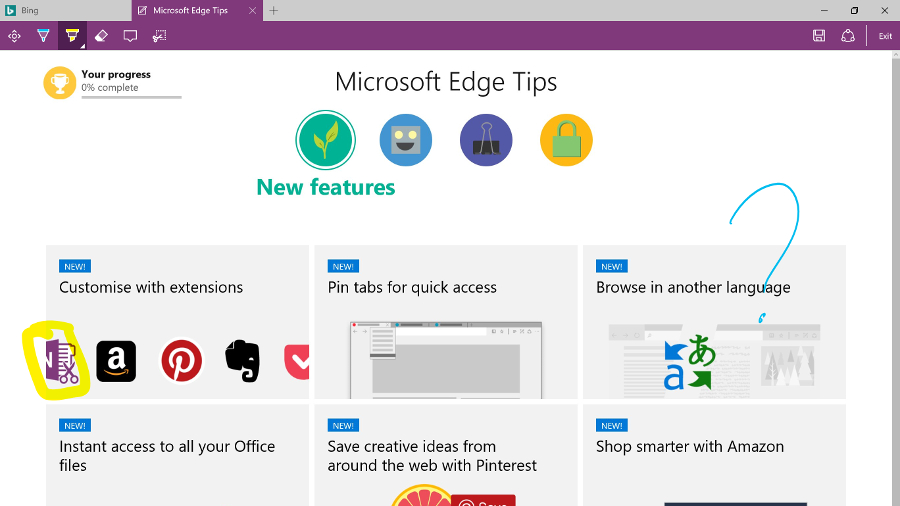The height and width of the screenshot is (506, 900).
Task: Click the pinned tabs browser thumbnail
Action: click(446, 360)
